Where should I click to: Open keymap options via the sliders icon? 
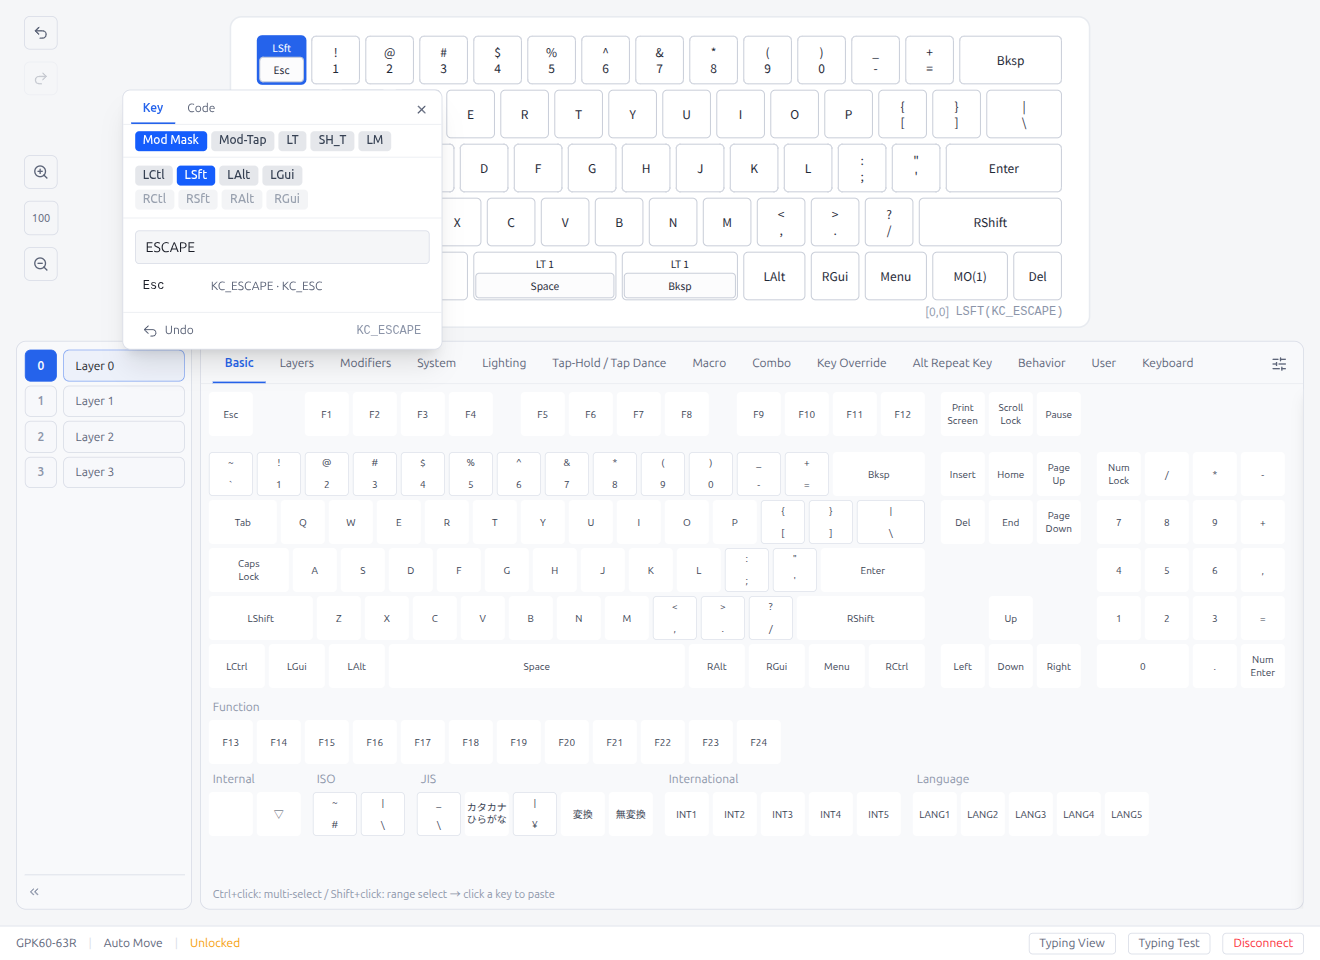pyautogui.click(x=1279, y=364)
